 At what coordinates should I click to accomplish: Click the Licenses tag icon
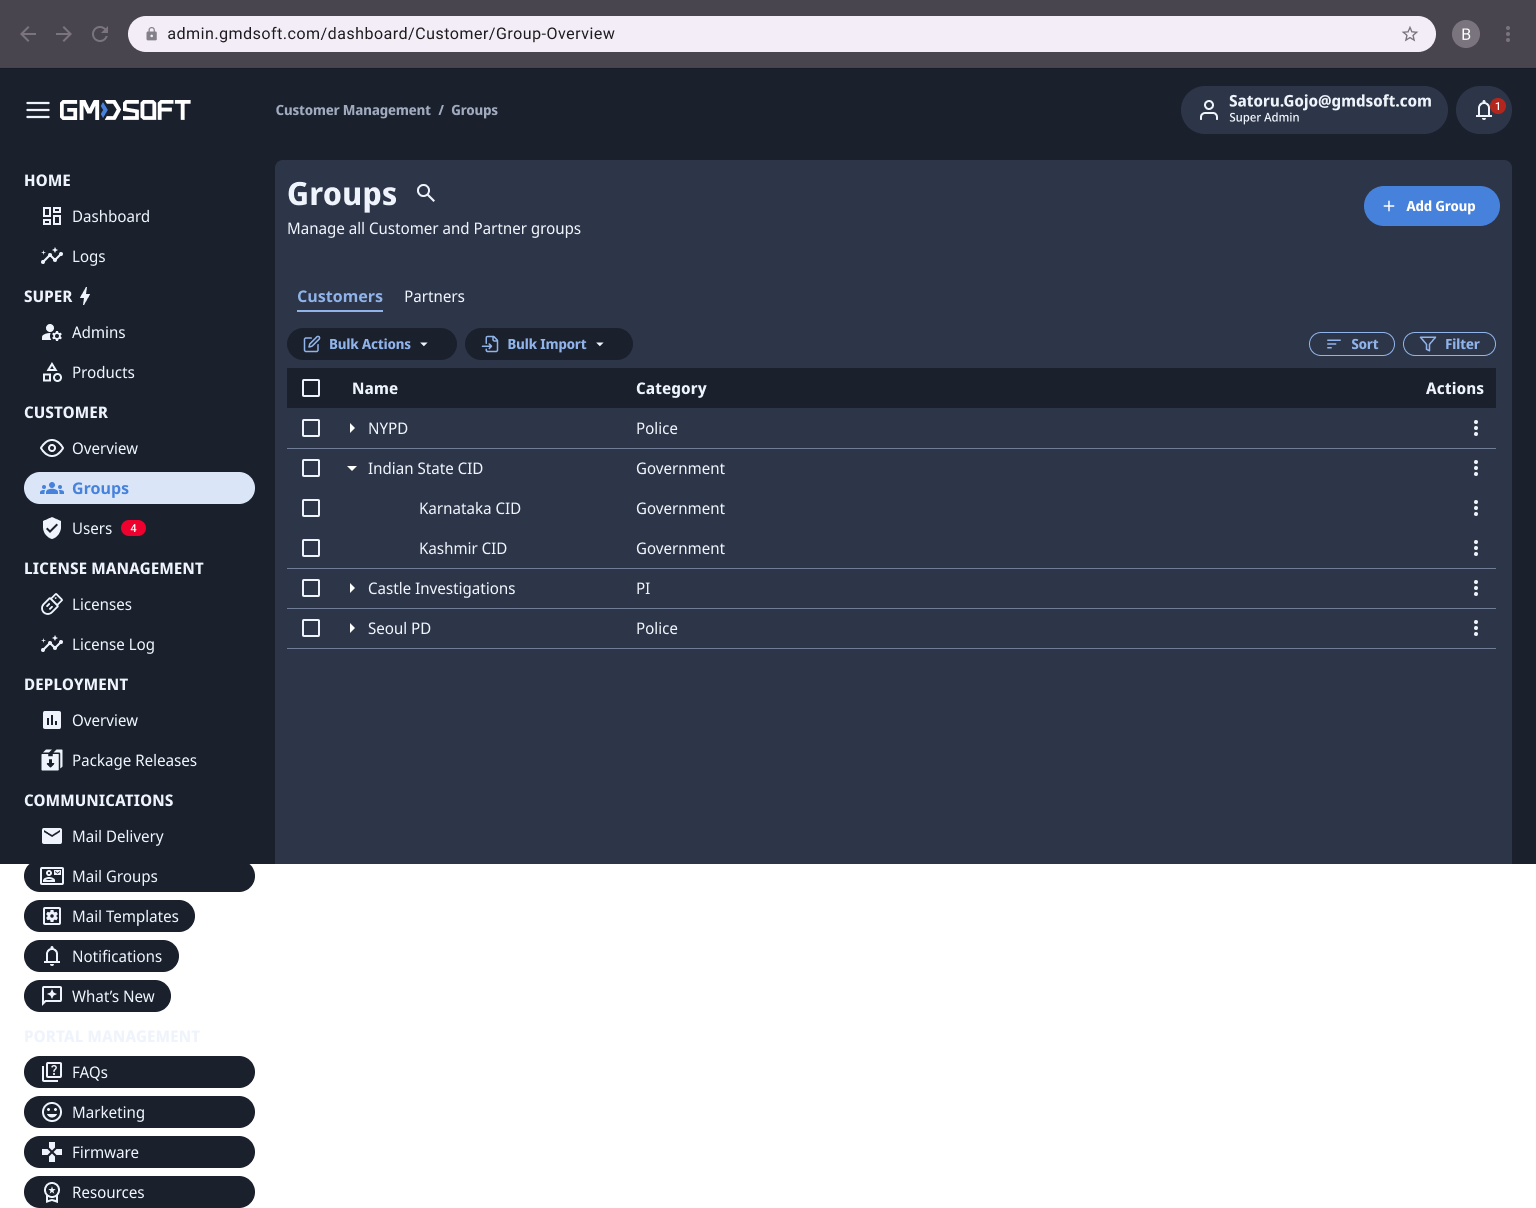52,604
